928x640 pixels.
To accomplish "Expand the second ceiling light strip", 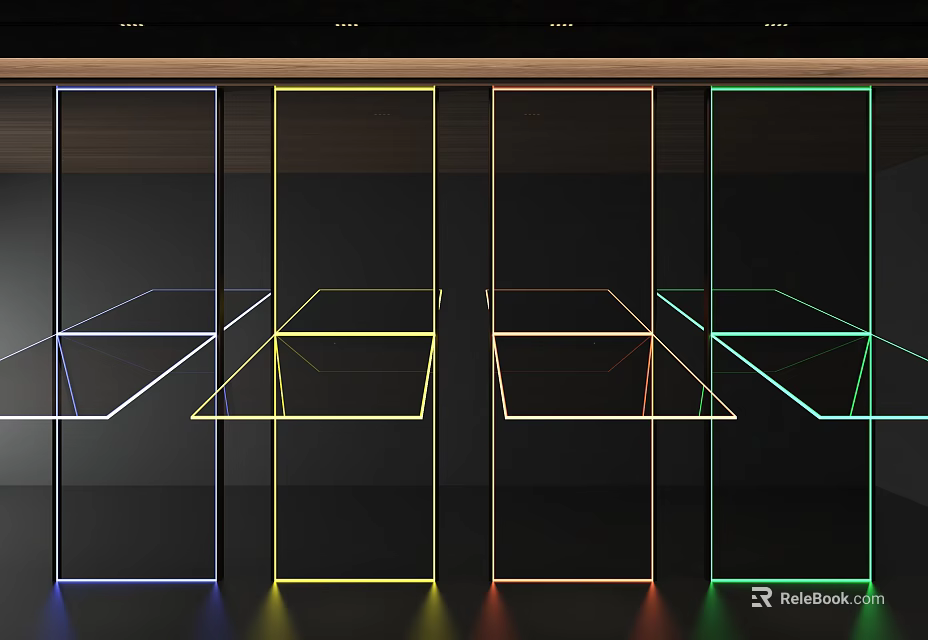I will (x=348, y=20).
